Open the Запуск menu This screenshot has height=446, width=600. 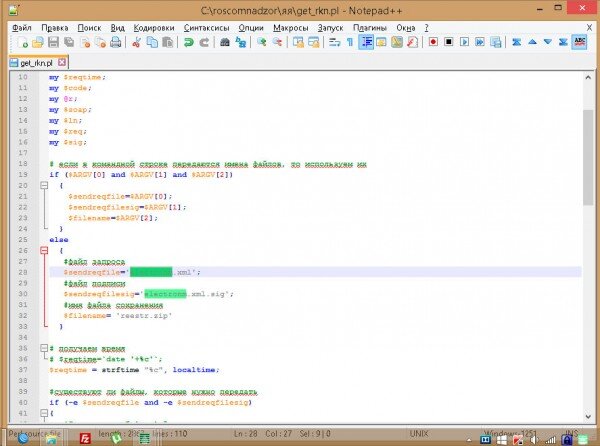[x=330, y=28]
